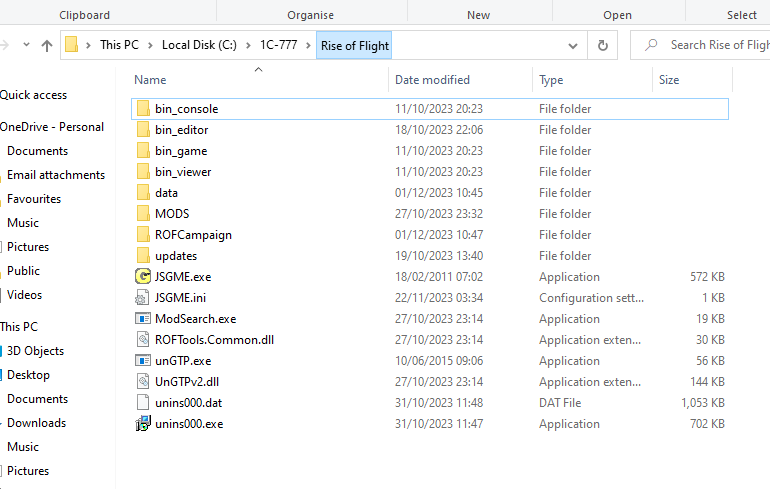
Task: Go up one folder level with the up arrow
Action: [x=47, y=46]
